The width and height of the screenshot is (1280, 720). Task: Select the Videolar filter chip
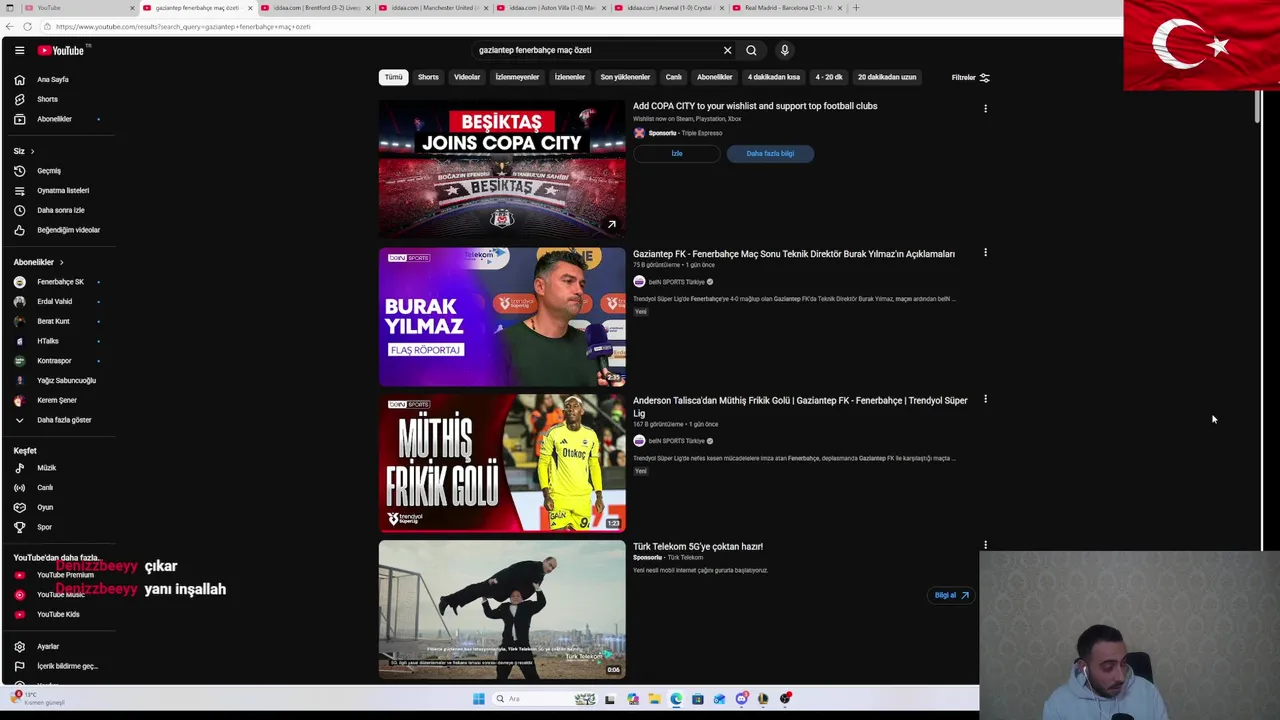[x=467, y=77]
